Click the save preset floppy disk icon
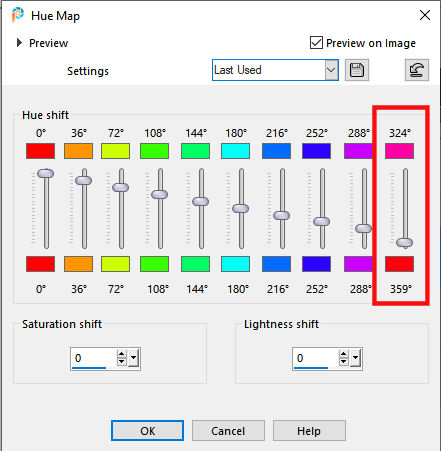The height and width of the screenshot is (451, 441). point(357,70)
